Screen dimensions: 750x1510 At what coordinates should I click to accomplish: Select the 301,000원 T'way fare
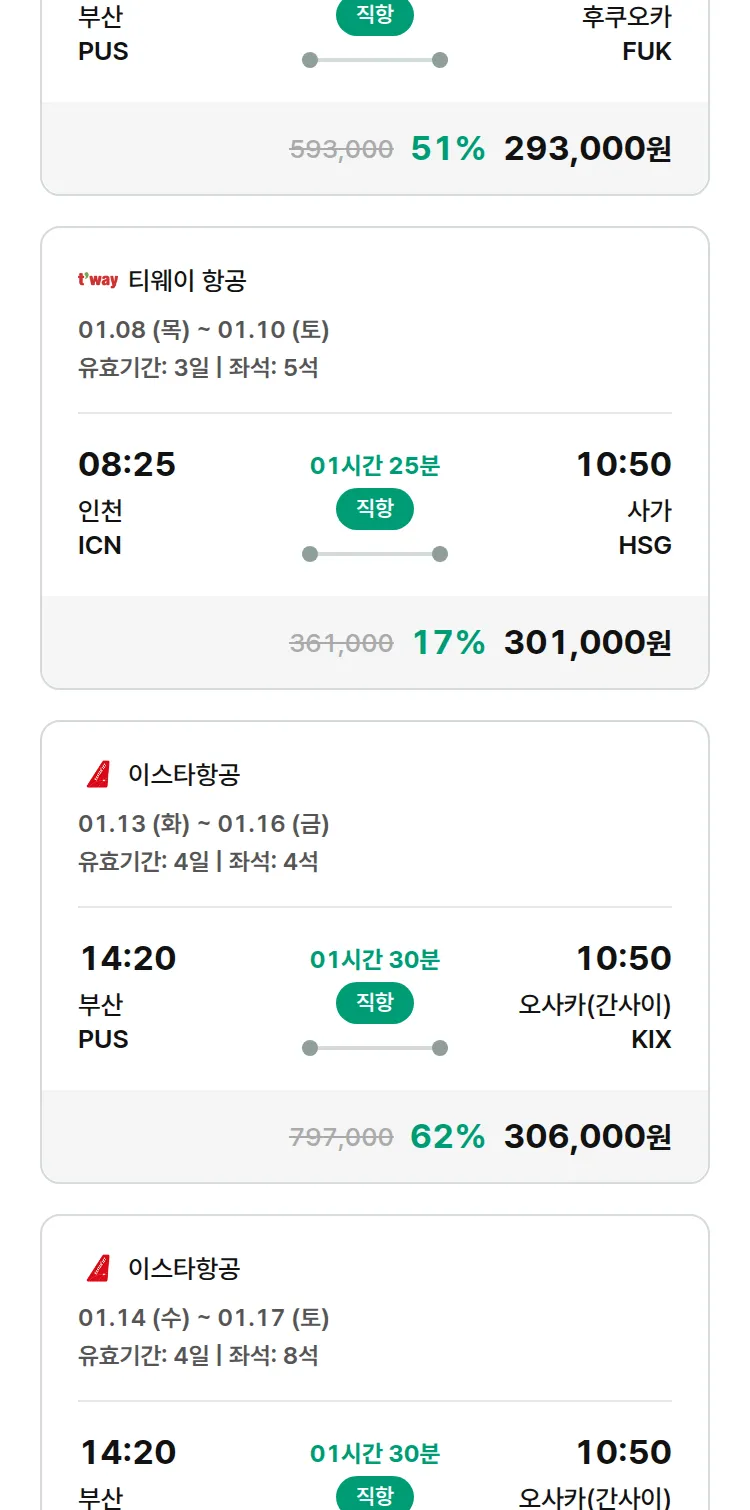(x=587, y=642)
